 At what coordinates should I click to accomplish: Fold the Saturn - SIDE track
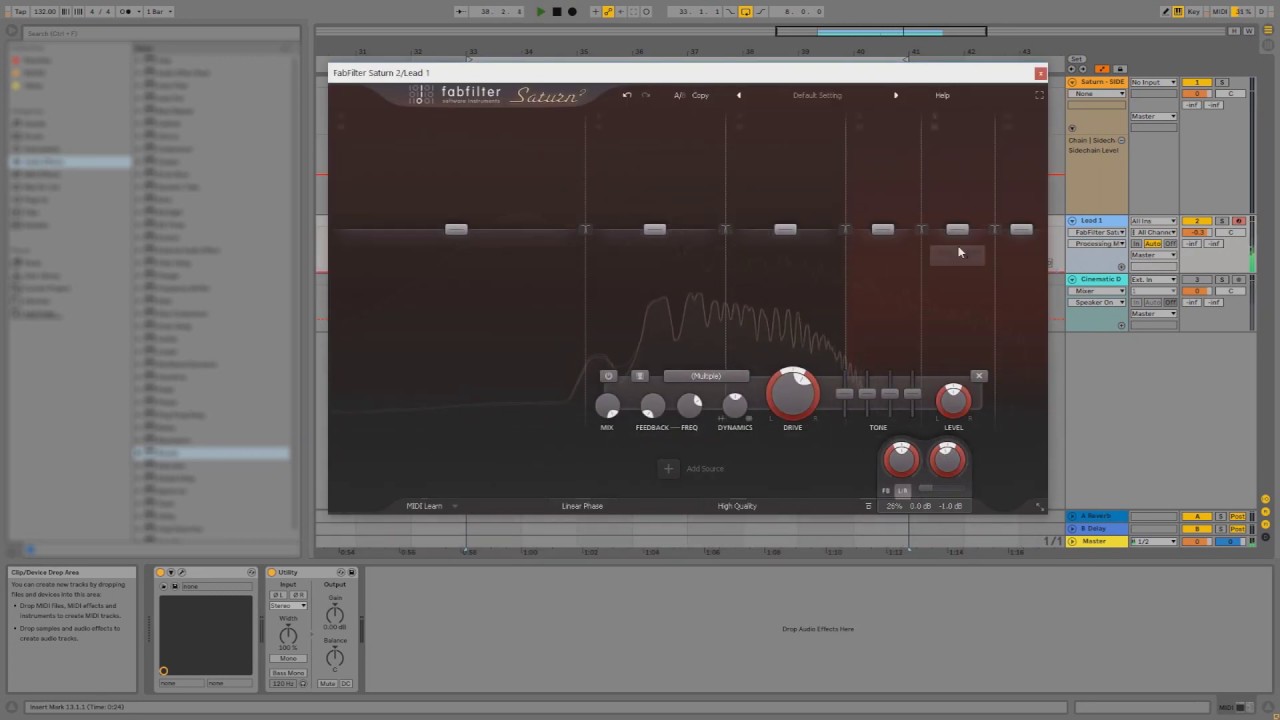point(1073,82)
